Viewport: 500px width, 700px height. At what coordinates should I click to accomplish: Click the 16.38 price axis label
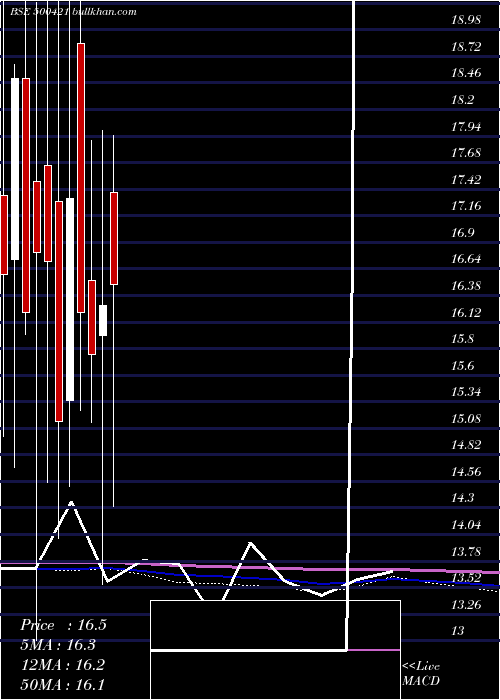point(466,286)
